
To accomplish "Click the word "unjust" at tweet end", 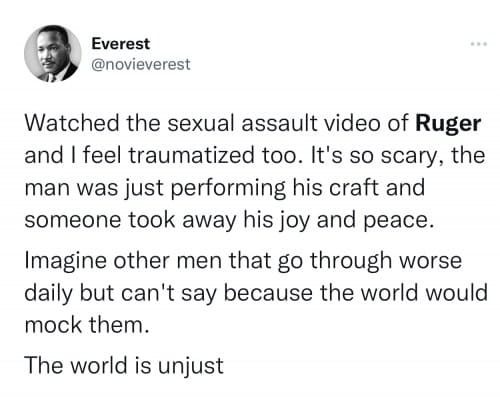I will pos(190,366).
